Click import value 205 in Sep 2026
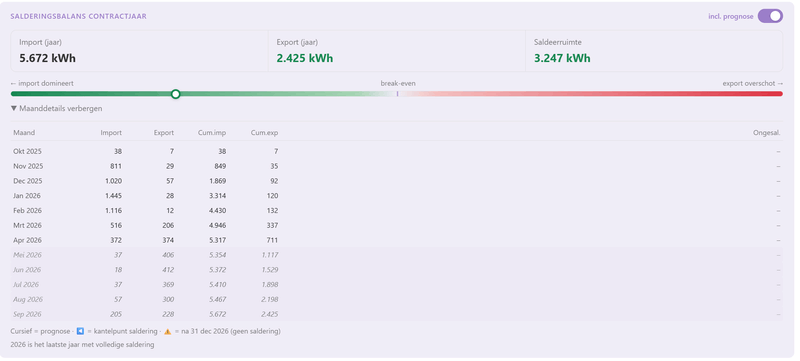 [x=116, y=314]
